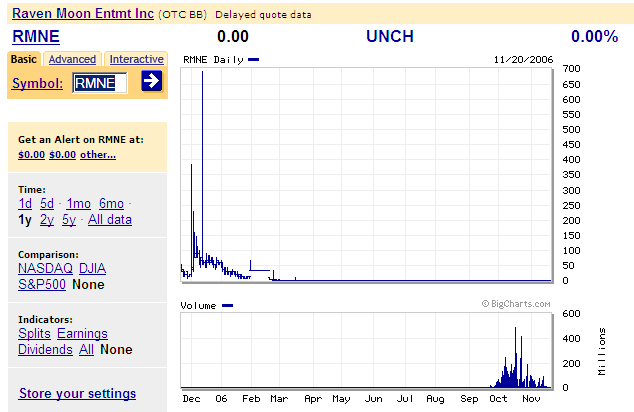
Task: Open the Raven Moon Entmt Inc link
Action: (x=83, y=13)
